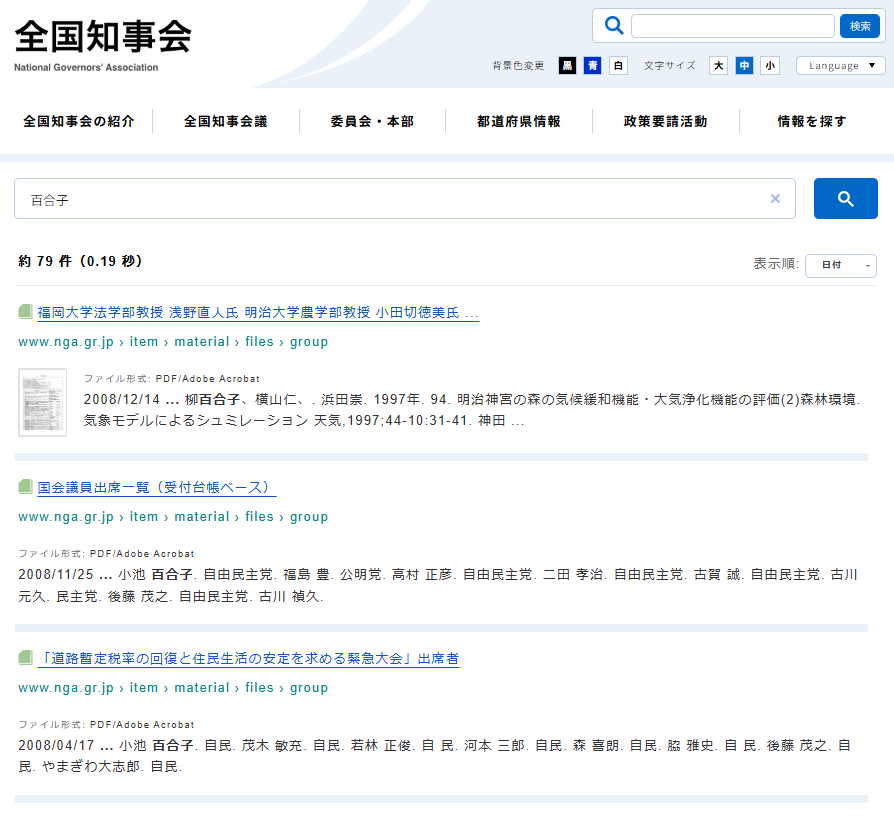The image size is (894, 817).
Task: Open the Language dropdown
Action: pos(840,66)
